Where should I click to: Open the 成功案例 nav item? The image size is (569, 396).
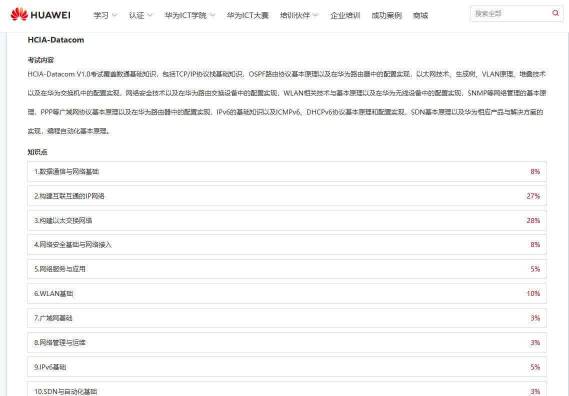386,15
